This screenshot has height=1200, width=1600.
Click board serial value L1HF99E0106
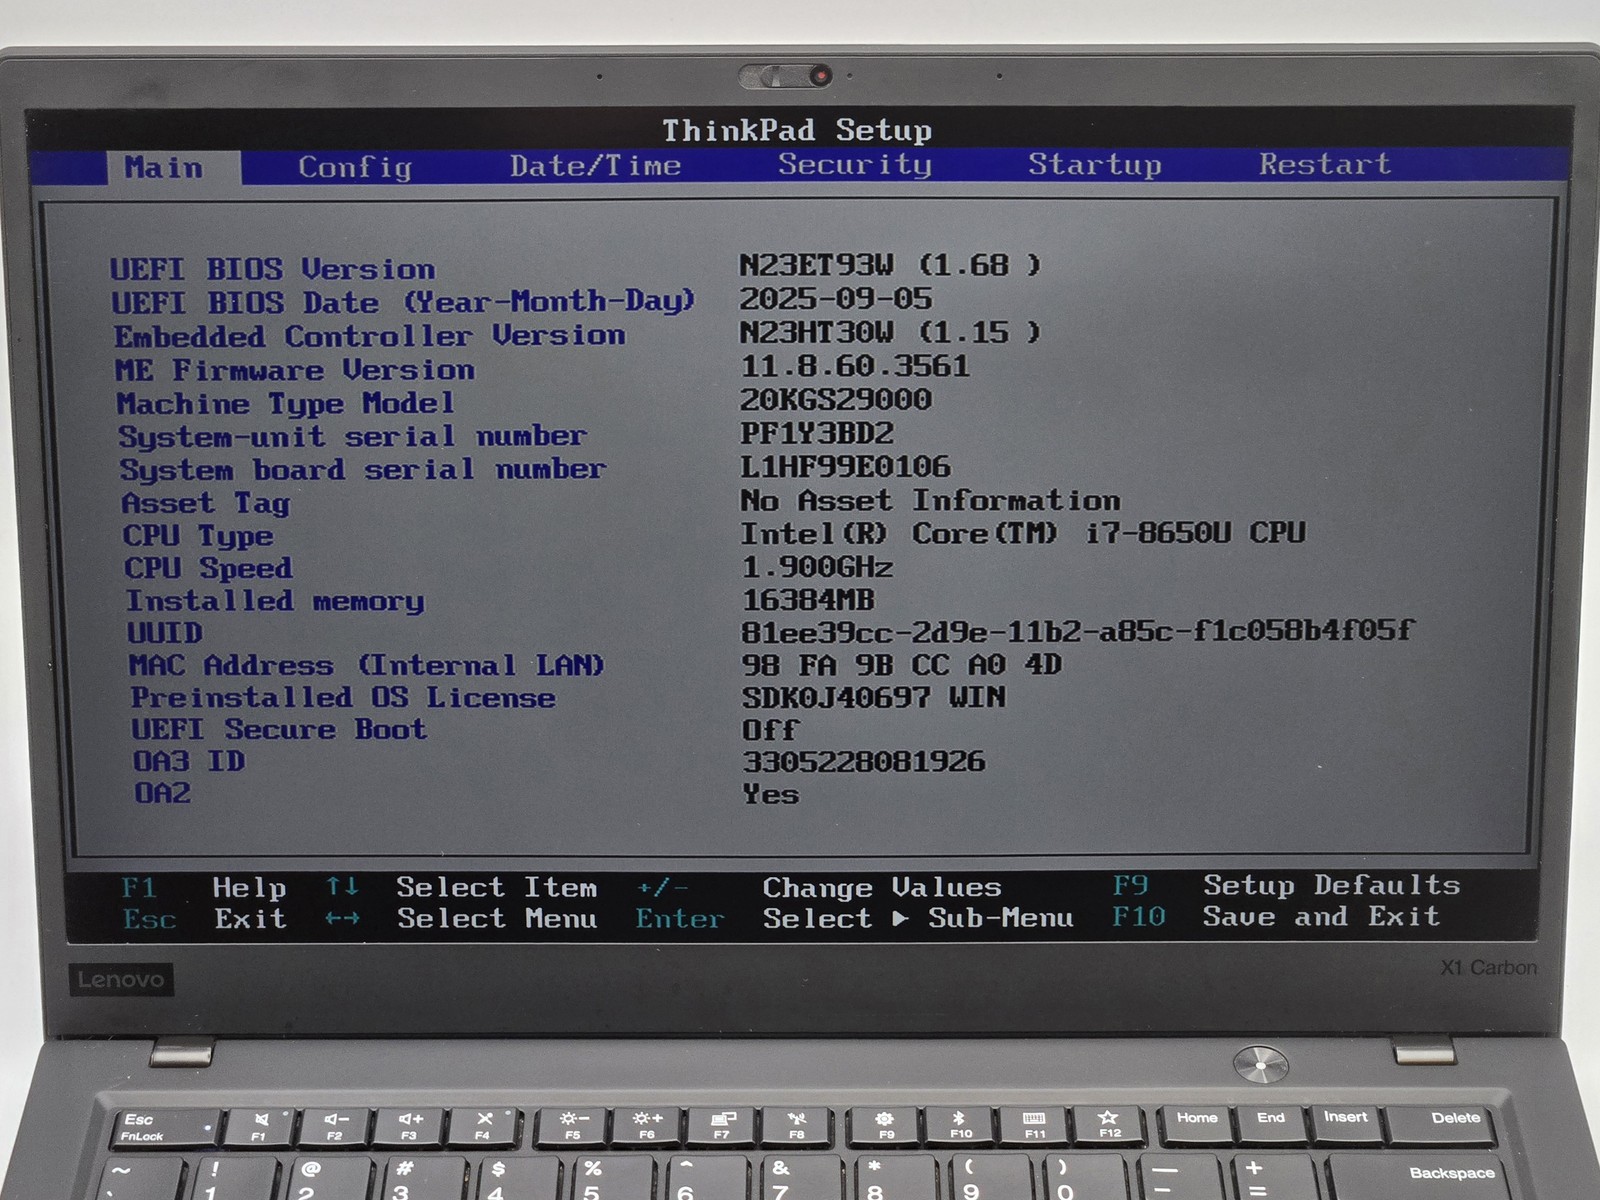click(x=846, y=466)
